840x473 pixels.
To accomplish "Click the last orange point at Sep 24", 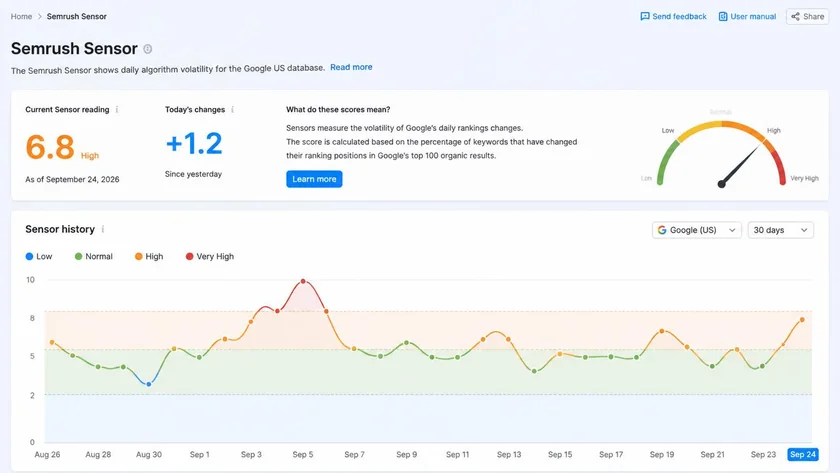I will (802, 320).
